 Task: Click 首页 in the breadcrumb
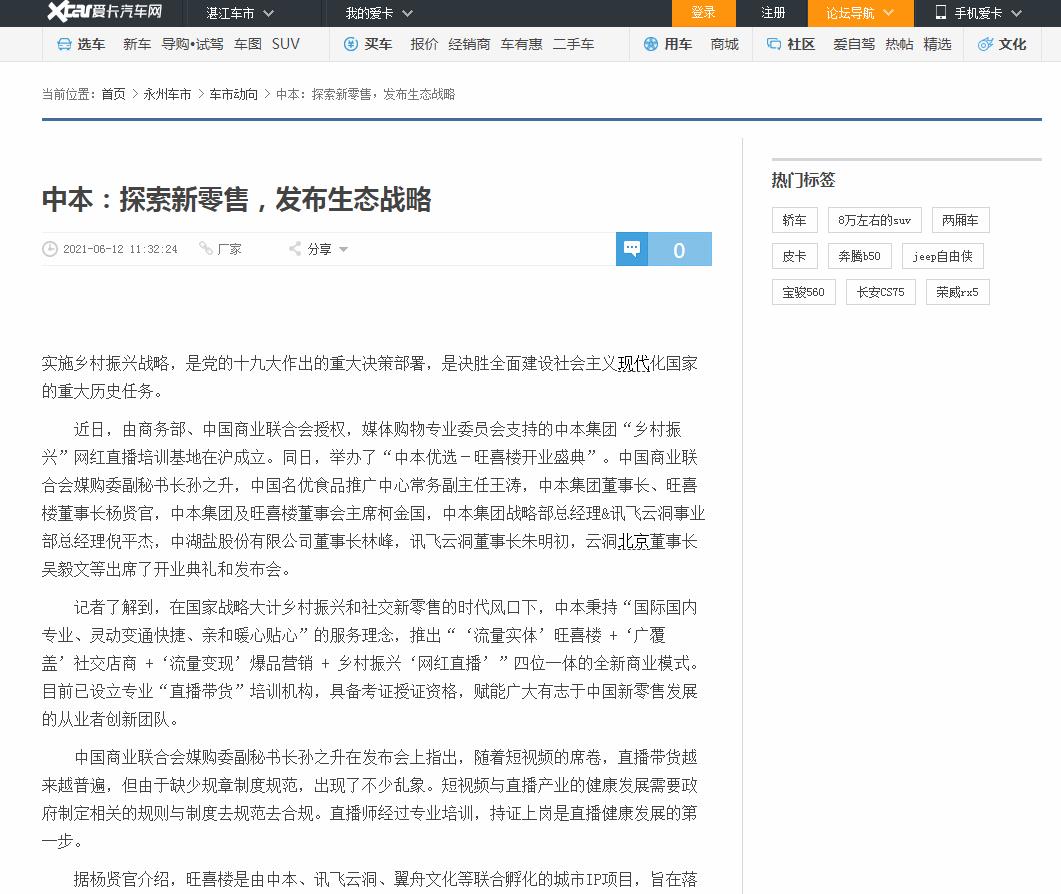pos(113,94)
